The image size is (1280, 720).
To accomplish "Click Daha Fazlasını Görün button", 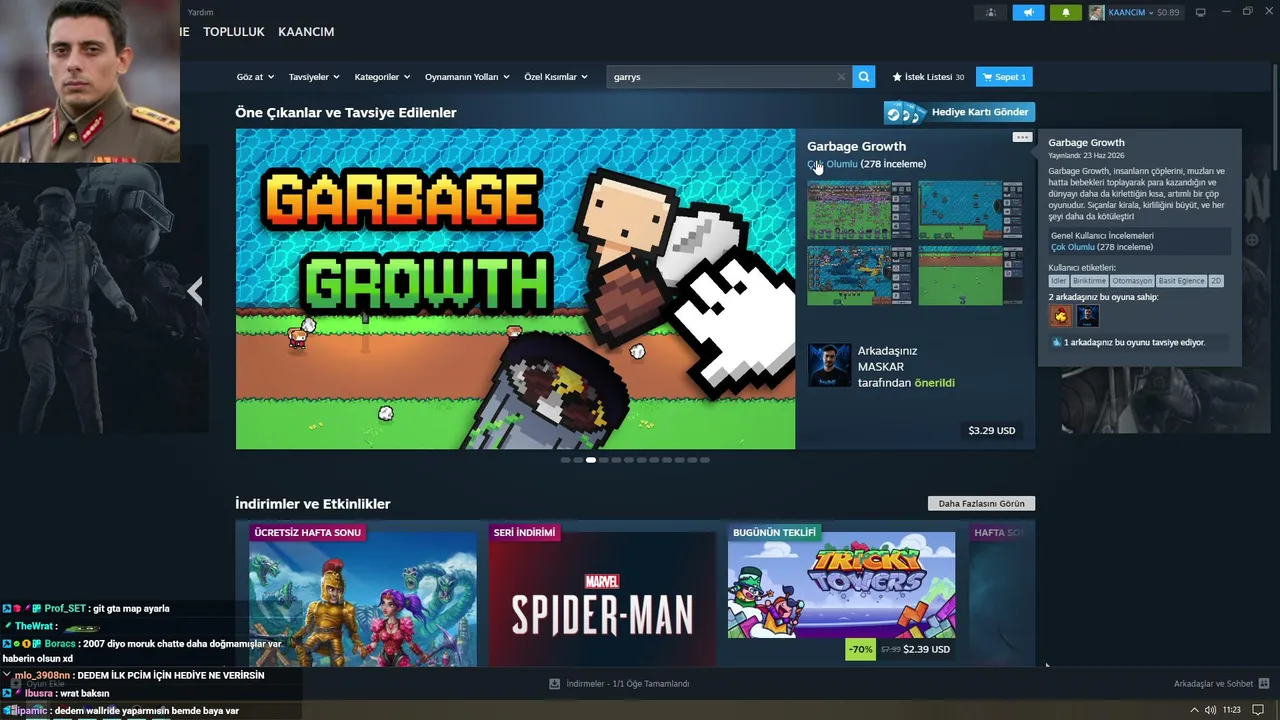I will coord(981,504).
